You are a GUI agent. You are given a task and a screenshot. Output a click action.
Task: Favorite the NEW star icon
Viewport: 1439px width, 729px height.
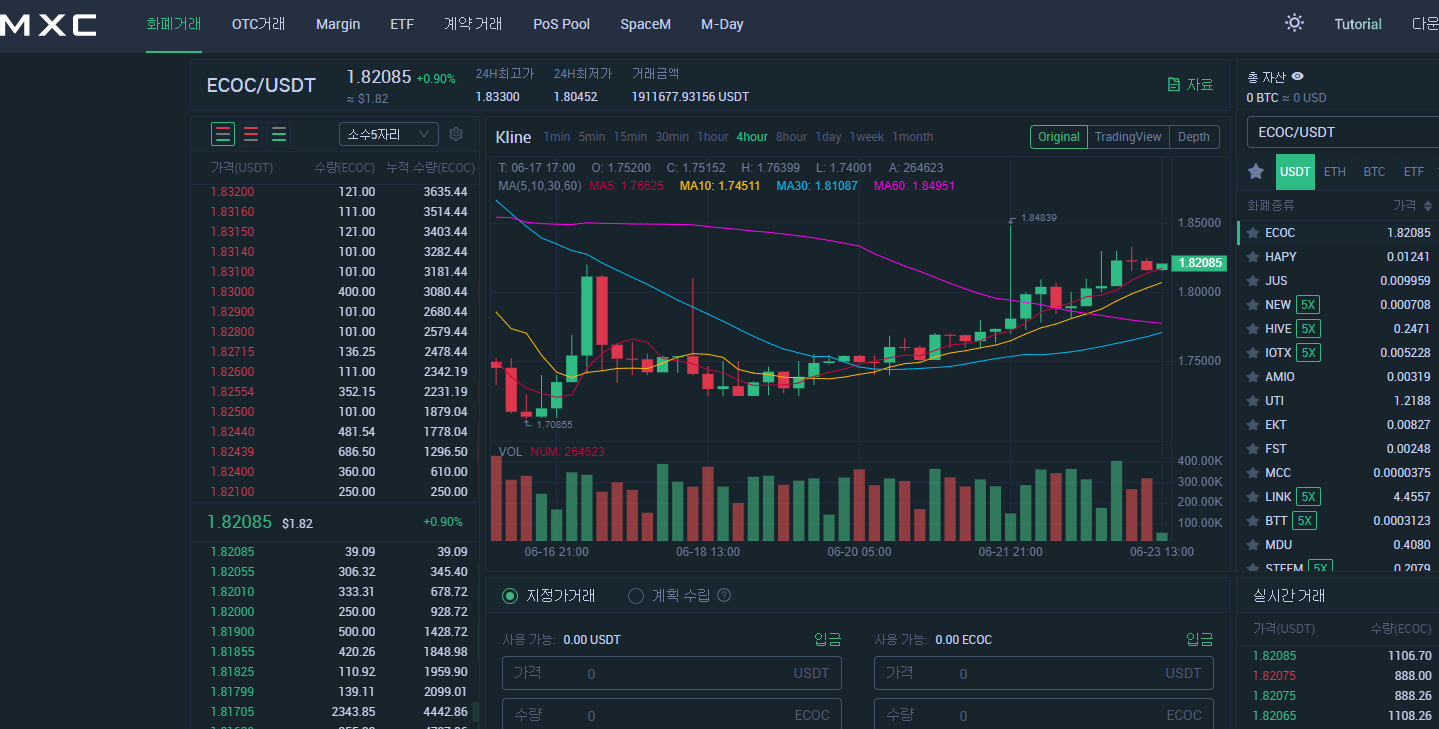(1253, 305)
